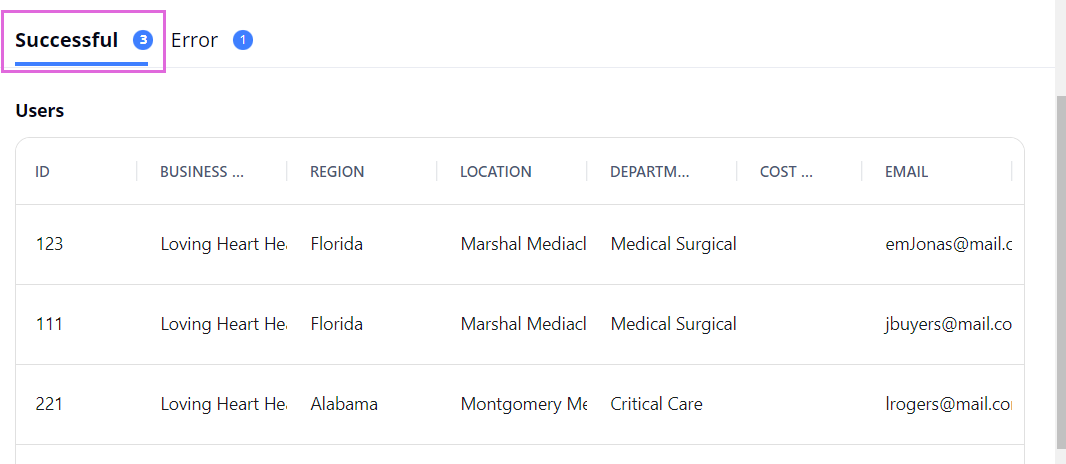Click the DEPARTM... column header
Image resolution: width=1066 pixels, height=464 pixels.
[x=650, y=172]
